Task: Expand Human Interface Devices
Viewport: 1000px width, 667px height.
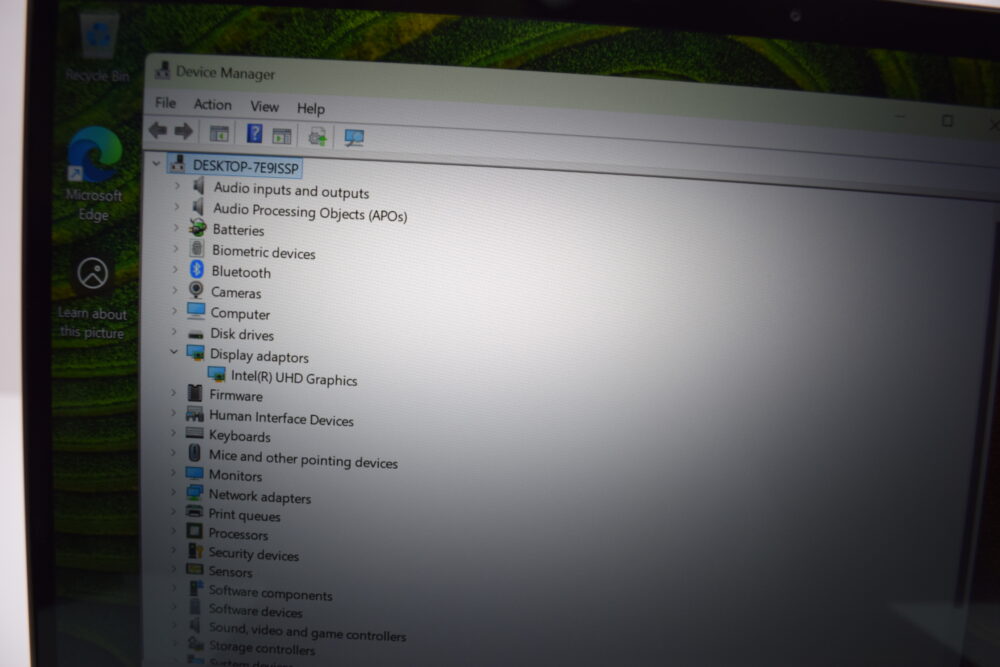Action: (173, 413)
